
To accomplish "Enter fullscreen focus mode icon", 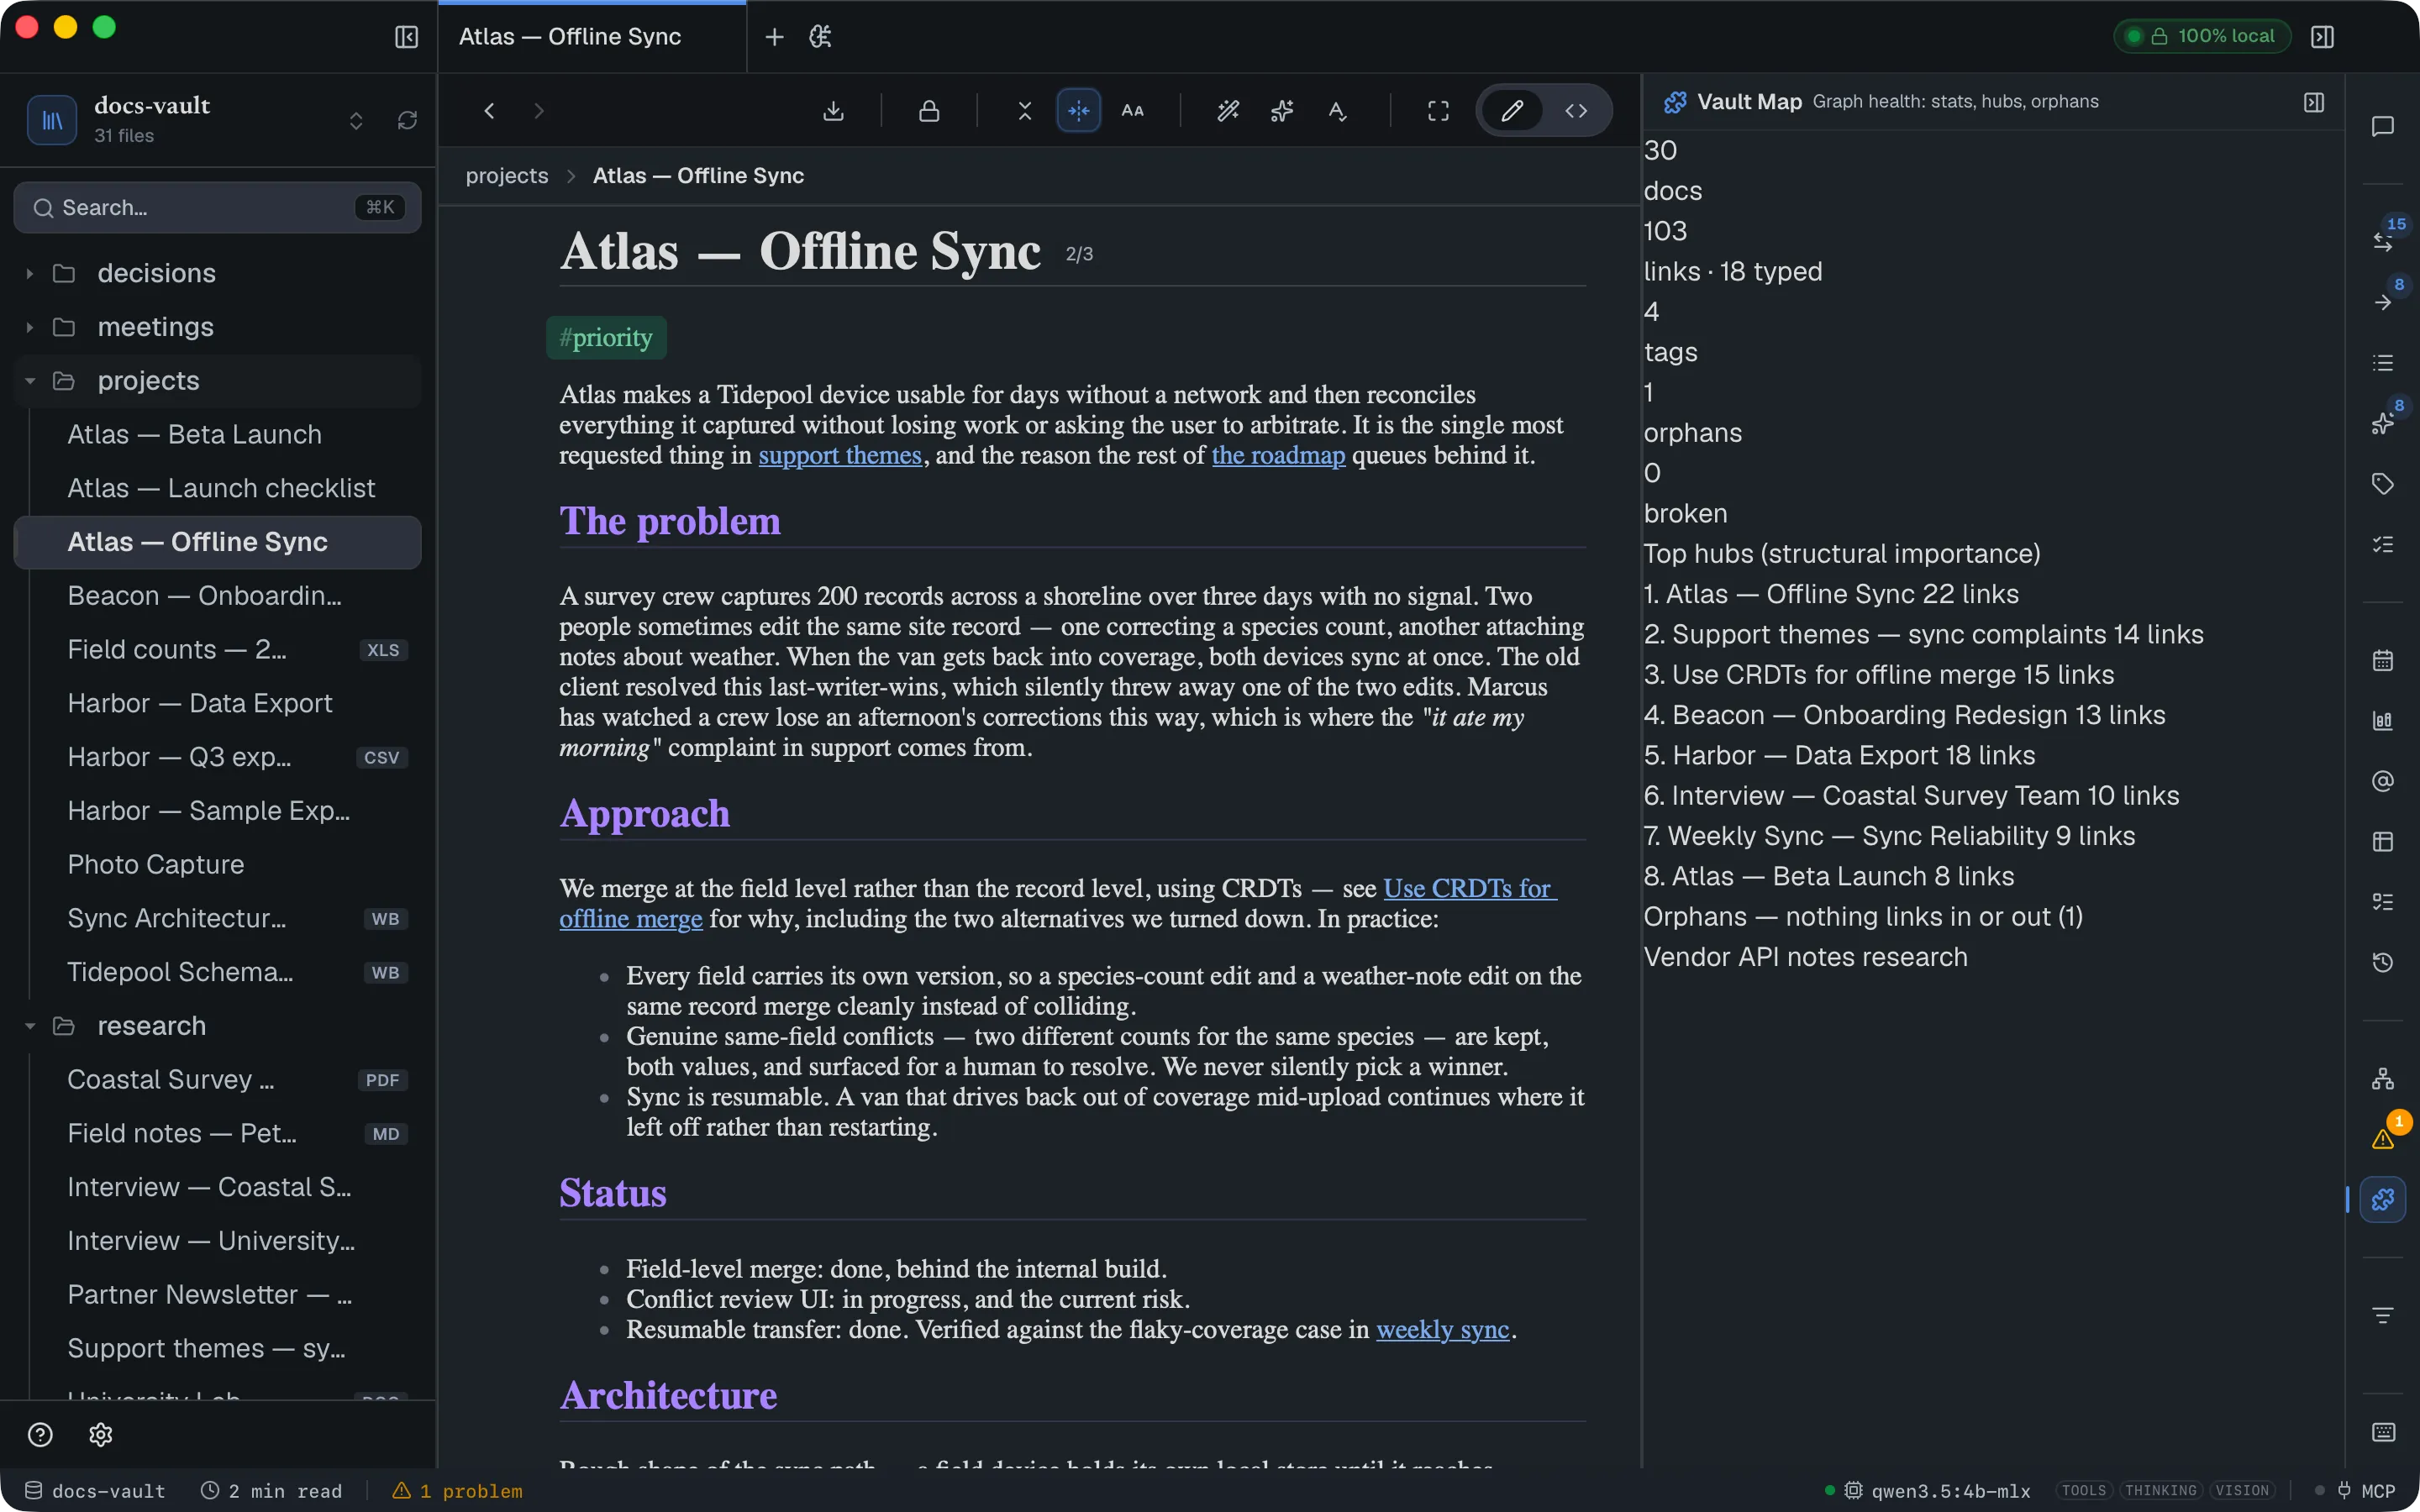I will (x=1438, y=110).
